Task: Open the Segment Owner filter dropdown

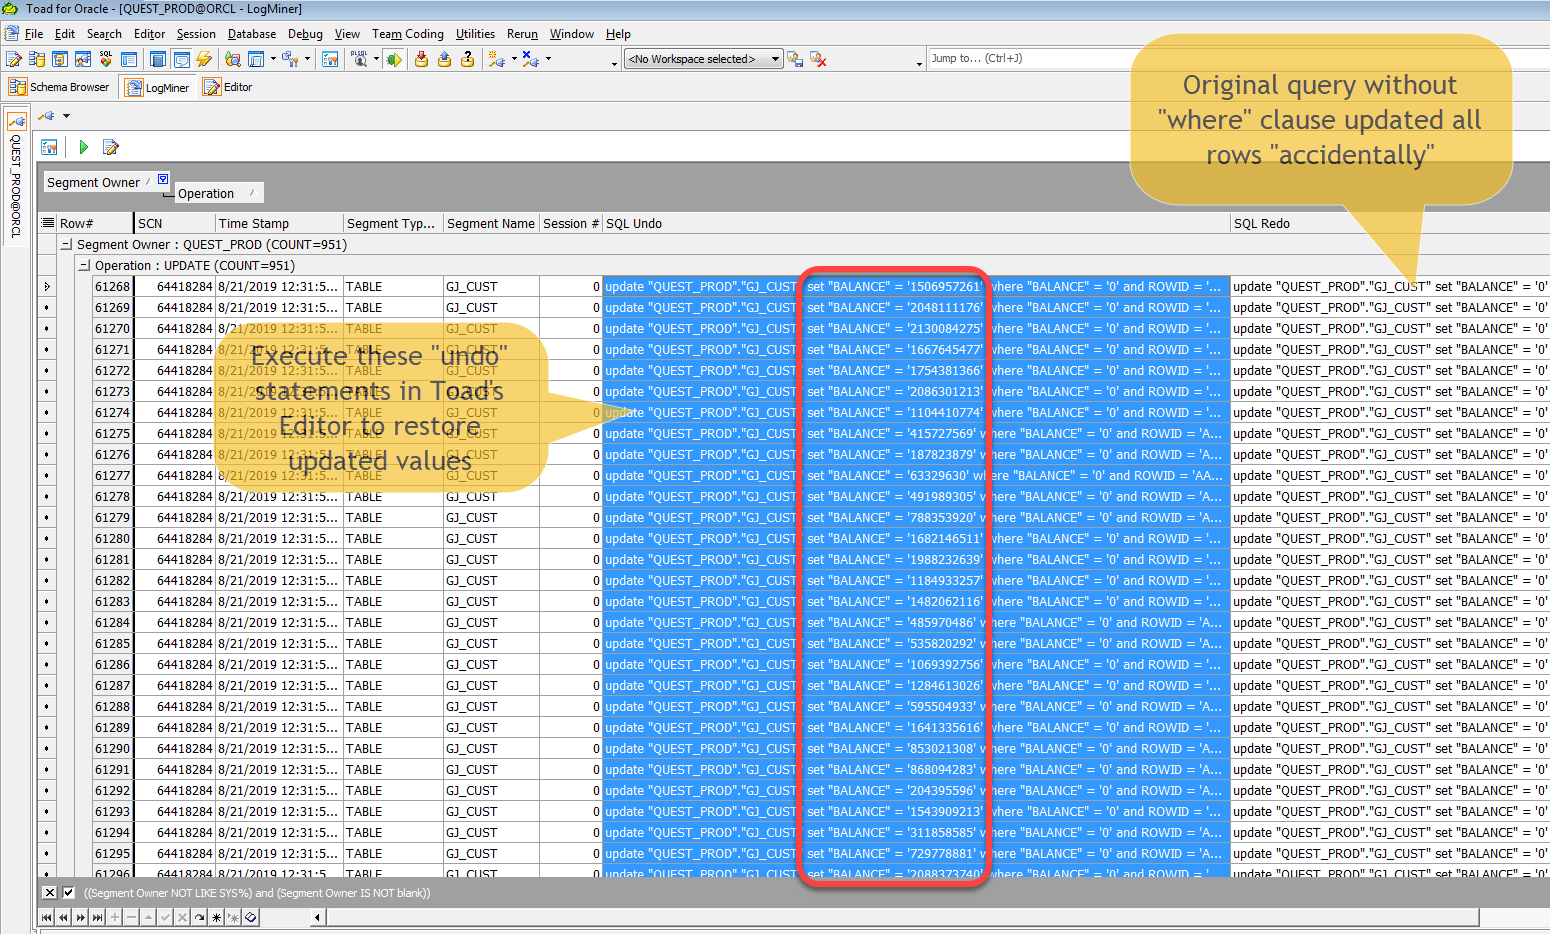Action: 163,179
